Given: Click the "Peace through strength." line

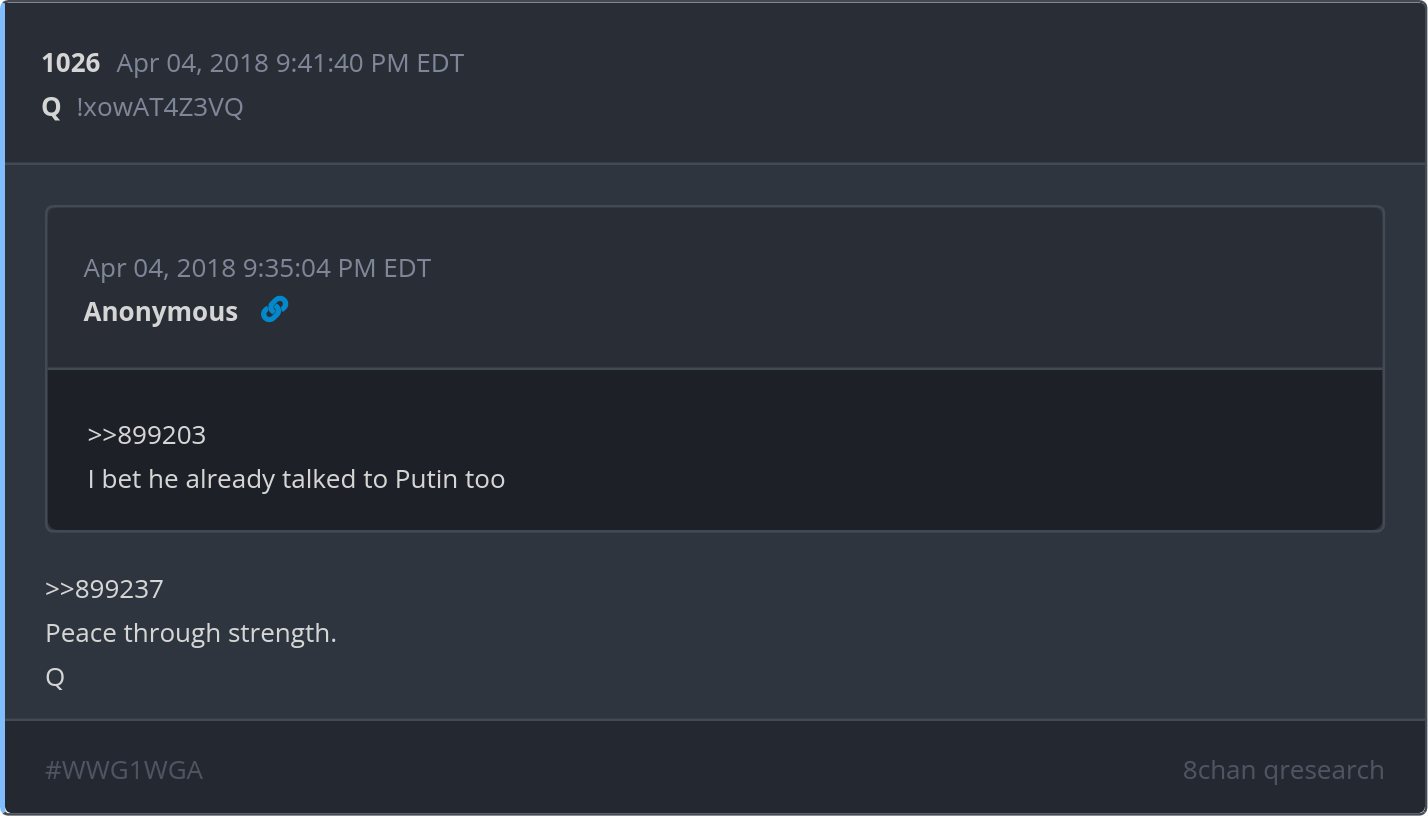Looking at the screenshot, I should 191,633.
